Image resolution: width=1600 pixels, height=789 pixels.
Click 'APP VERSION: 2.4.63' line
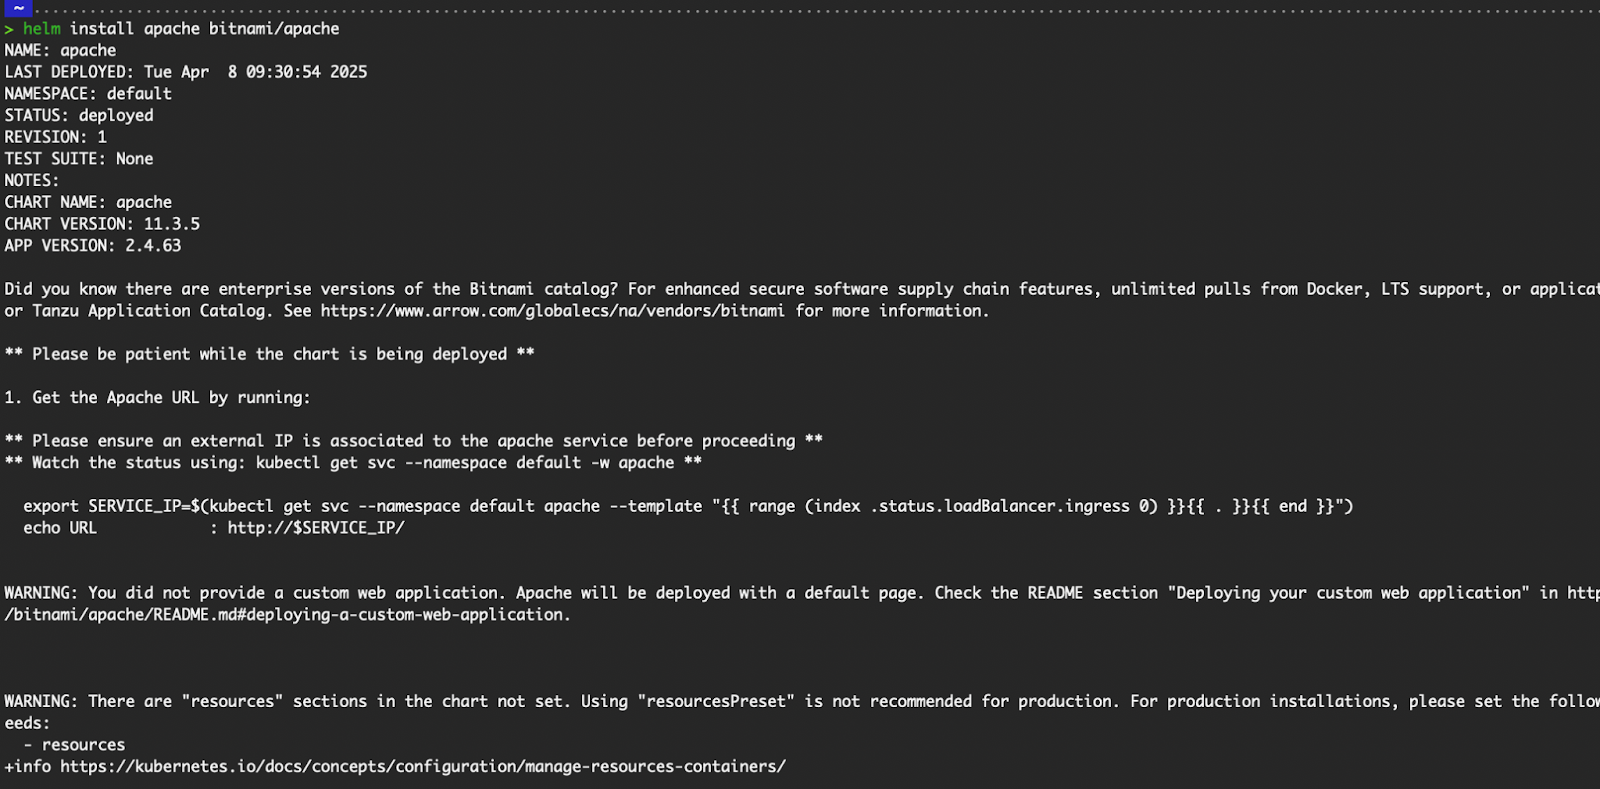pyautogui.click(x=93, y=246)
